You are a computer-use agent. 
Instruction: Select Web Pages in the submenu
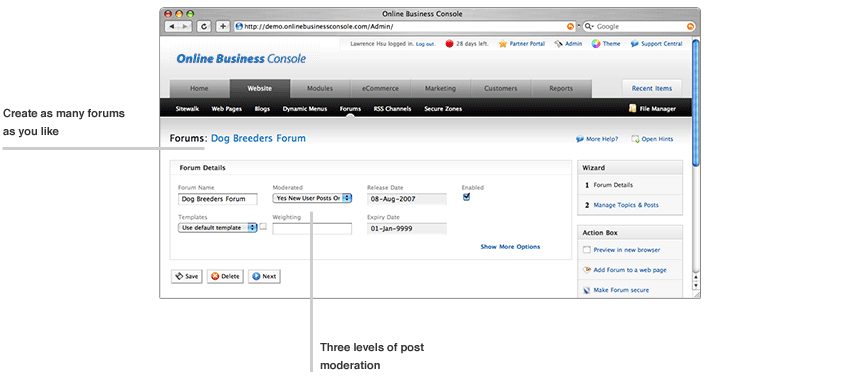tap(227, 109)
